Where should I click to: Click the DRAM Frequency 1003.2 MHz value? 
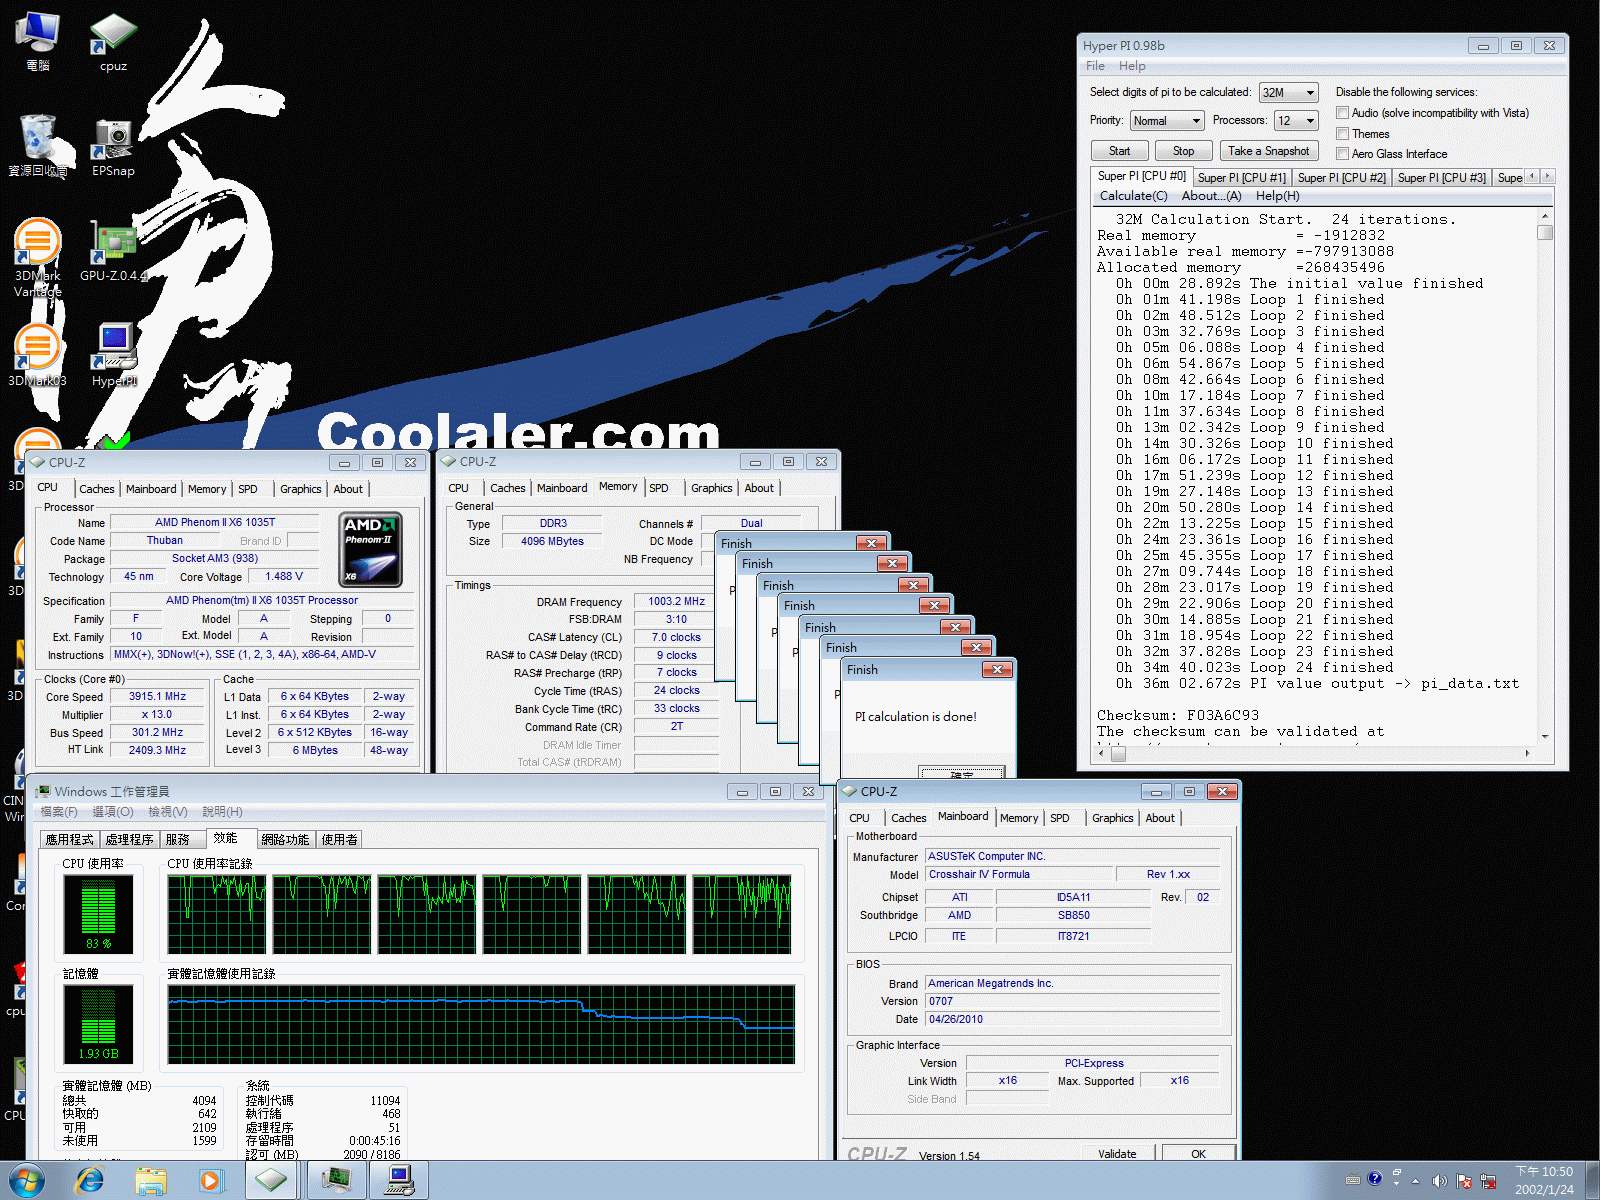click(677, 601)
